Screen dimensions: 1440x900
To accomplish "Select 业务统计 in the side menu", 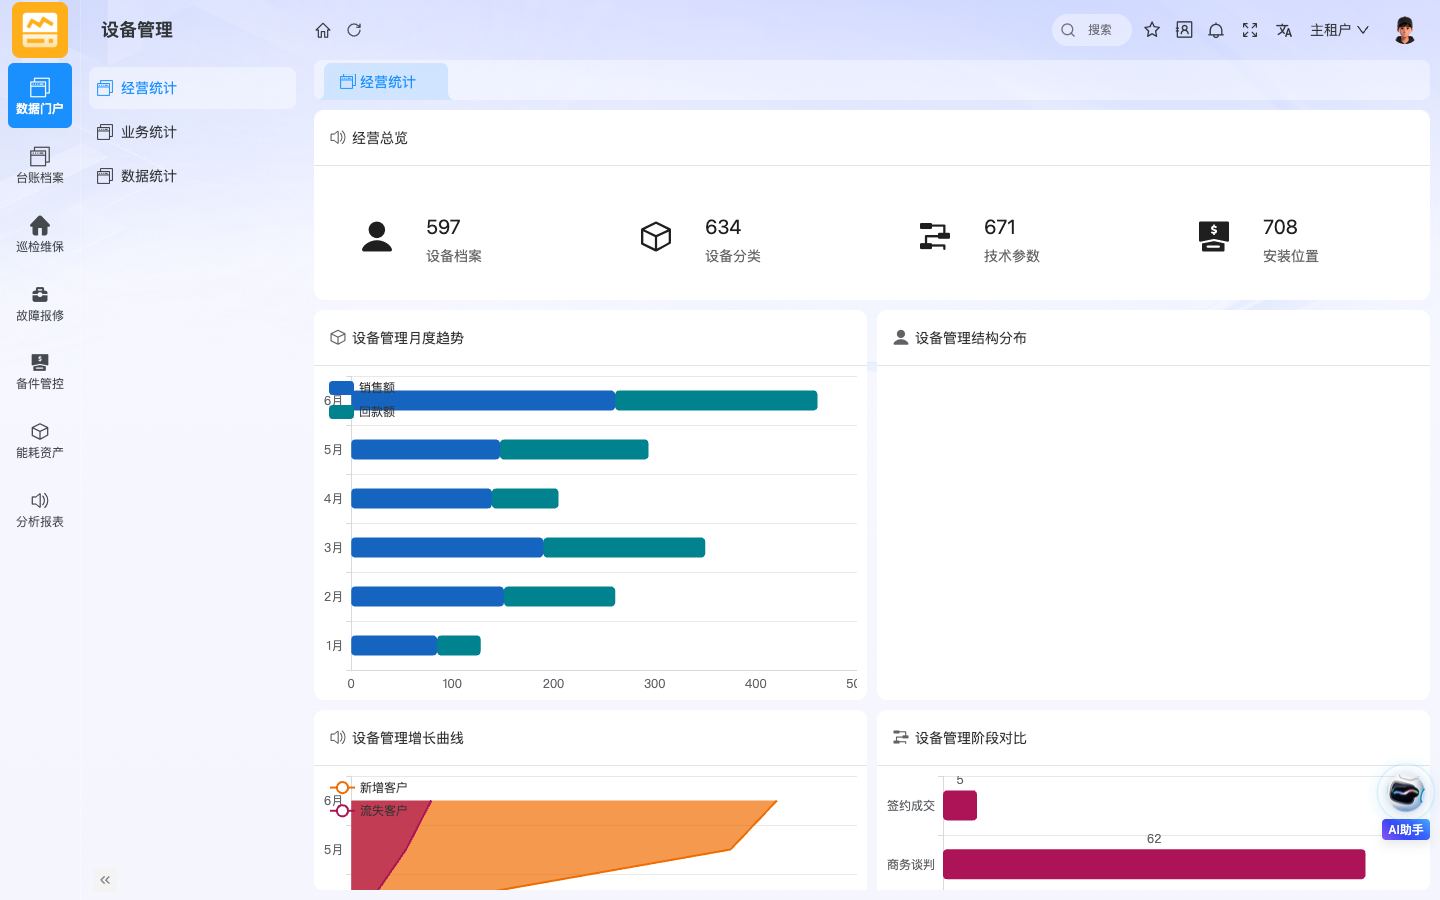I will (x=192, y=132).
